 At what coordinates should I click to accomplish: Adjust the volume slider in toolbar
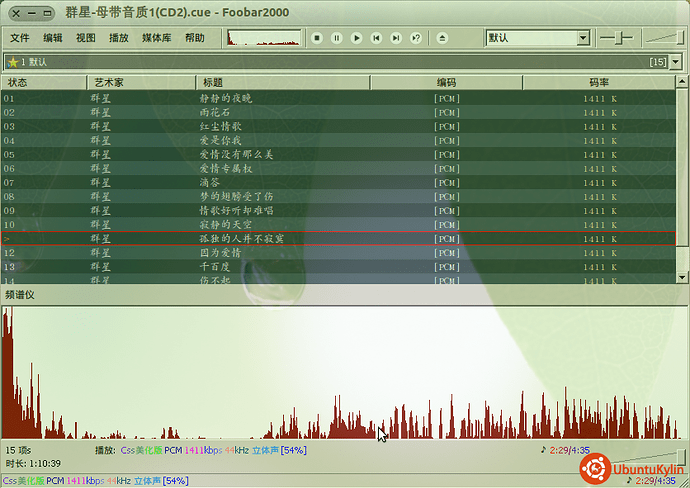click(x=665, y=38)
